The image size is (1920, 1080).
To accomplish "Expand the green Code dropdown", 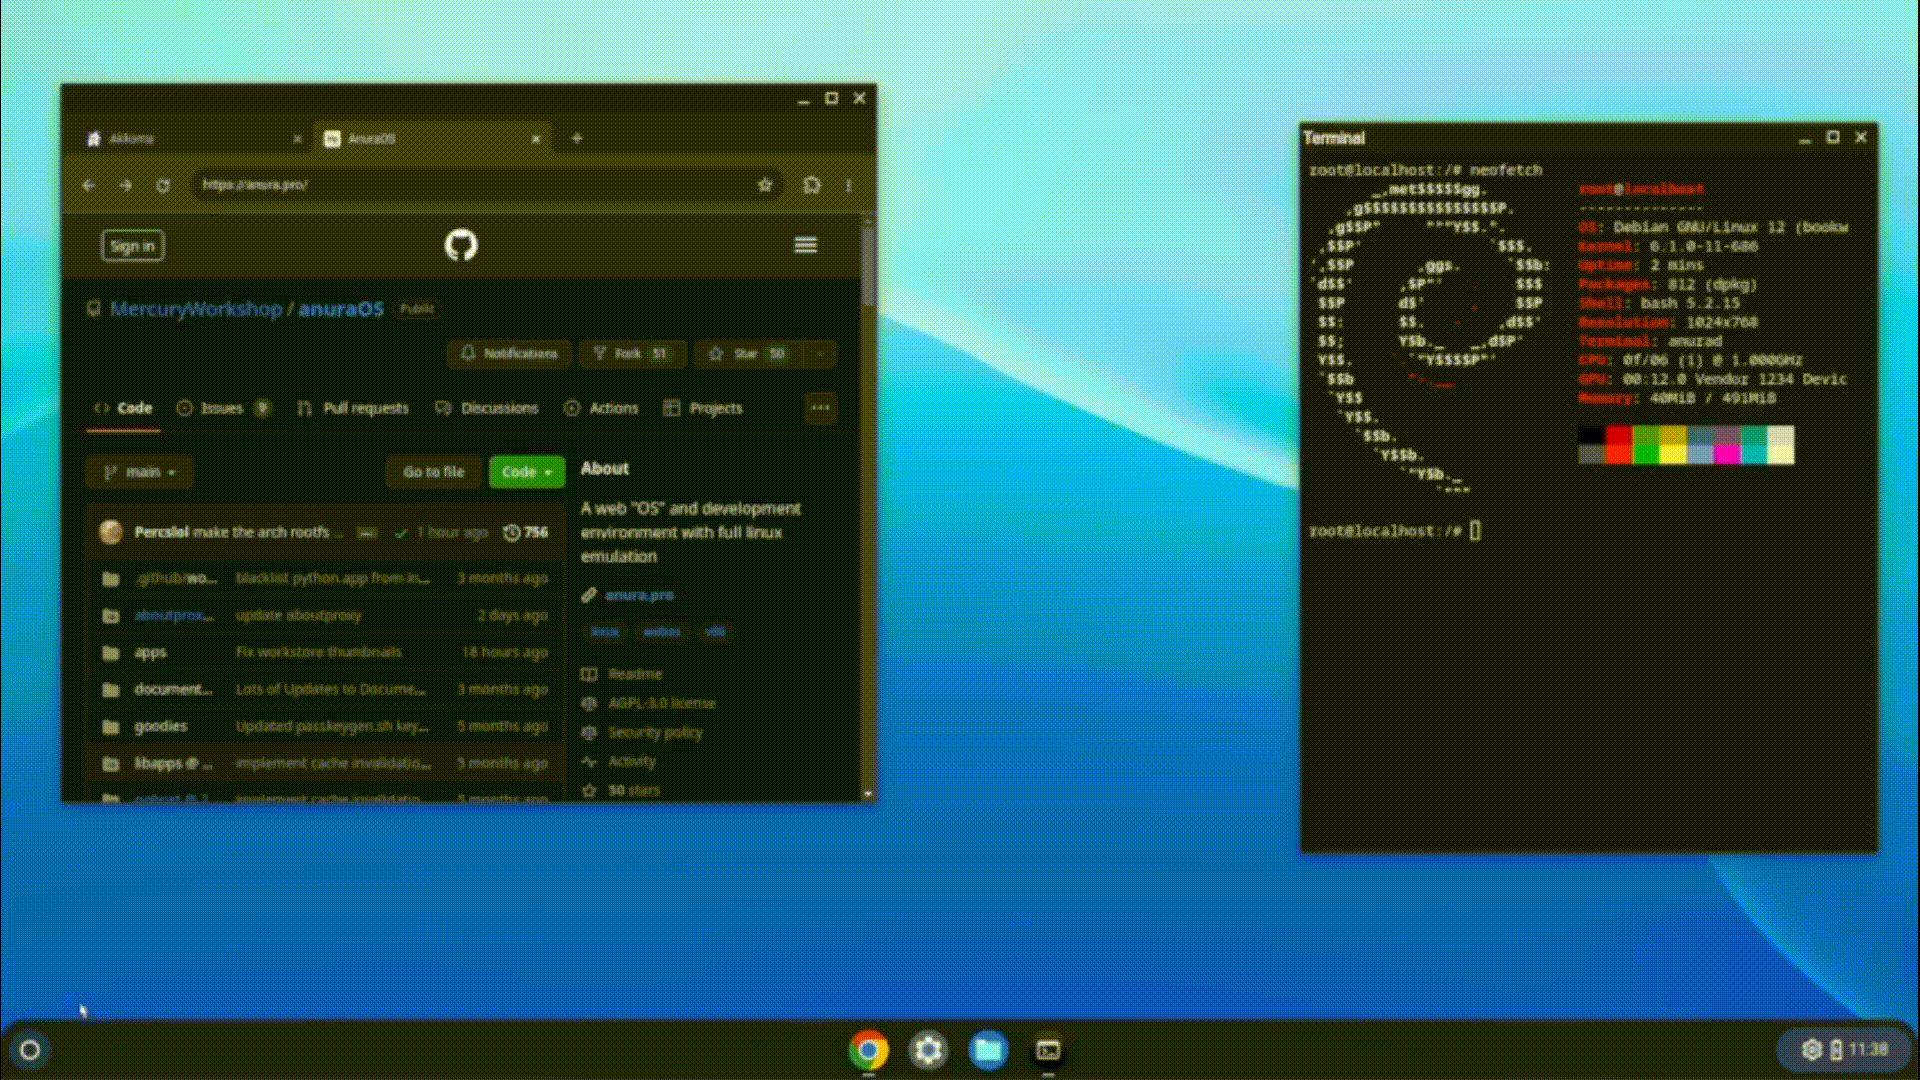I will pos(527,472).
